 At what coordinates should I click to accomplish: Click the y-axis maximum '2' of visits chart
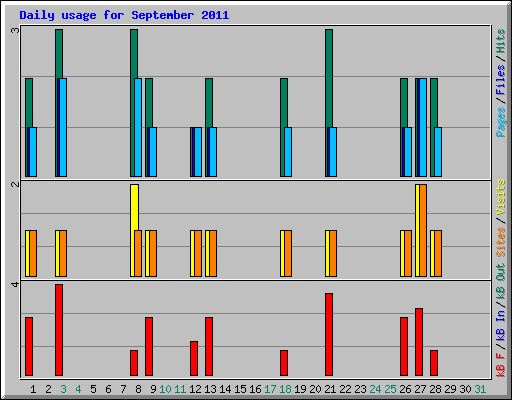tap(15, 184)
